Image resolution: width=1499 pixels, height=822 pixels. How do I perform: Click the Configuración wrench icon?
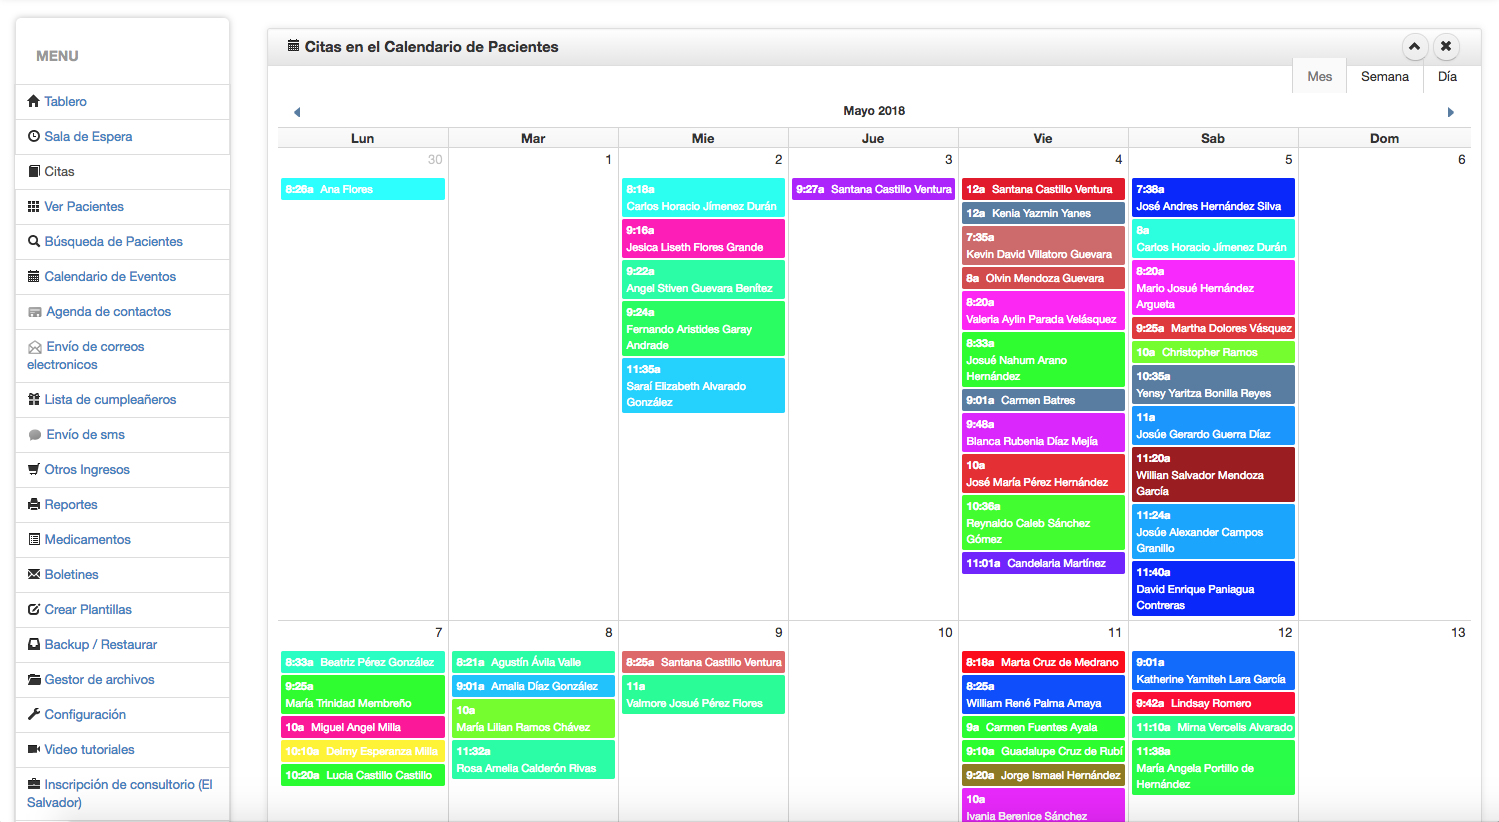click(34, 714)
